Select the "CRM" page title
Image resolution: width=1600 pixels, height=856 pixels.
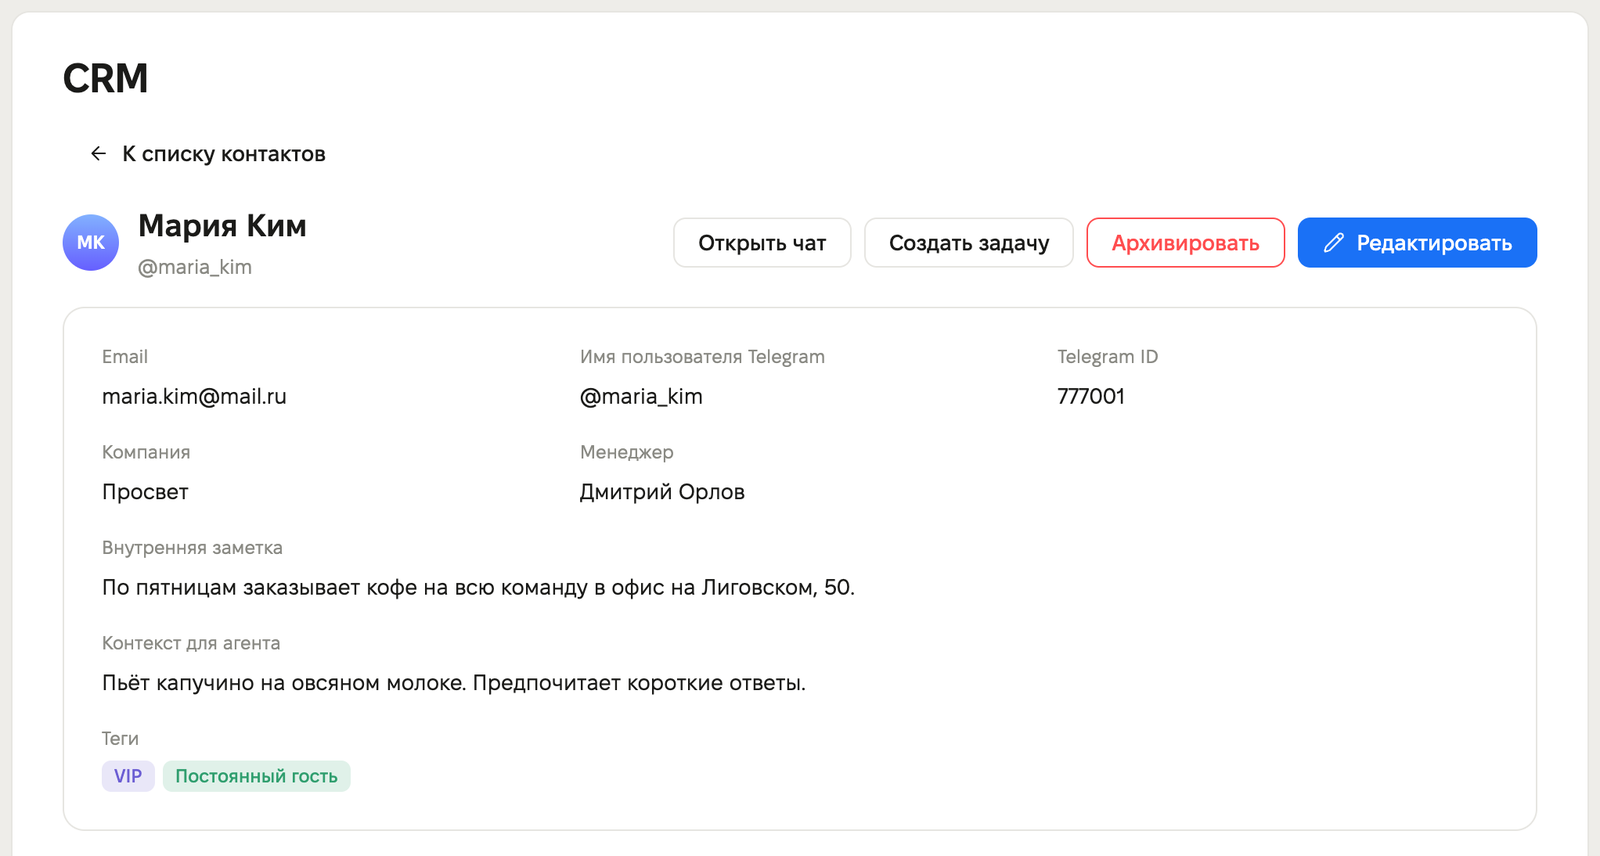click(x=106, y=78)
